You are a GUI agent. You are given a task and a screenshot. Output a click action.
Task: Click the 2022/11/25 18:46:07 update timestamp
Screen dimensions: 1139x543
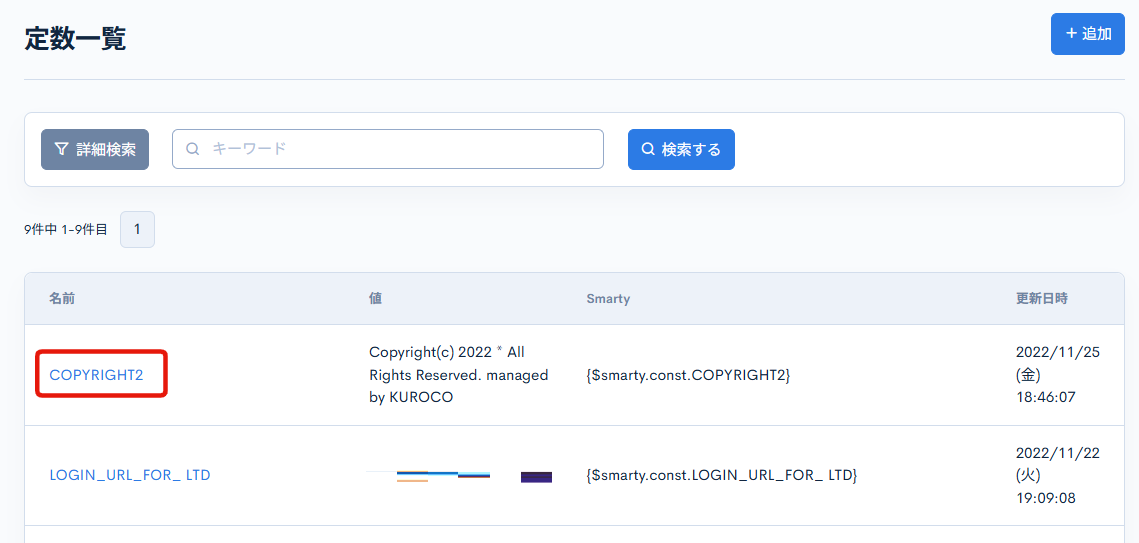(x=1057, y=375)
